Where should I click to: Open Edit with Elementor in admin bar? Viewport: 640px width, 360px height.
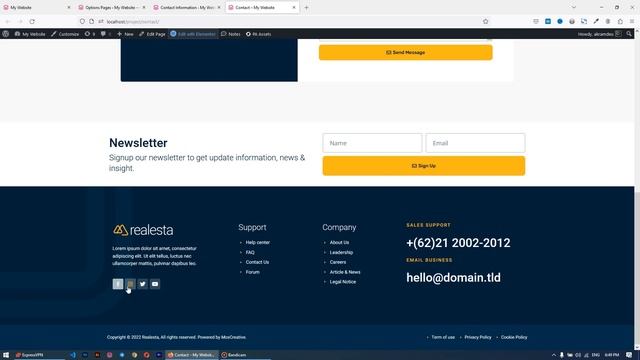point(193,34)
